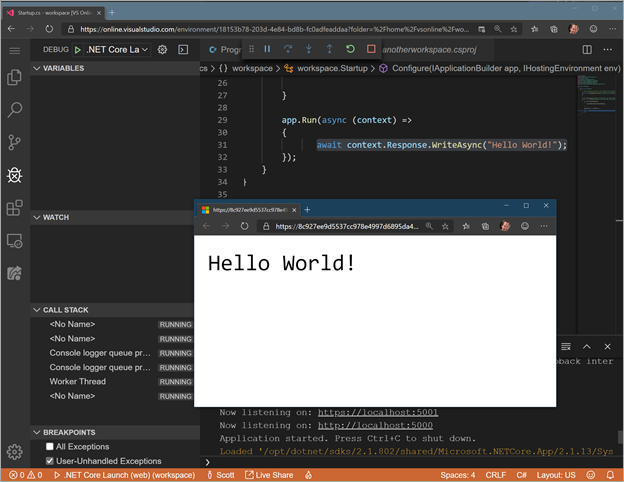Collapse the VARIABLES section

click(115, 68)
